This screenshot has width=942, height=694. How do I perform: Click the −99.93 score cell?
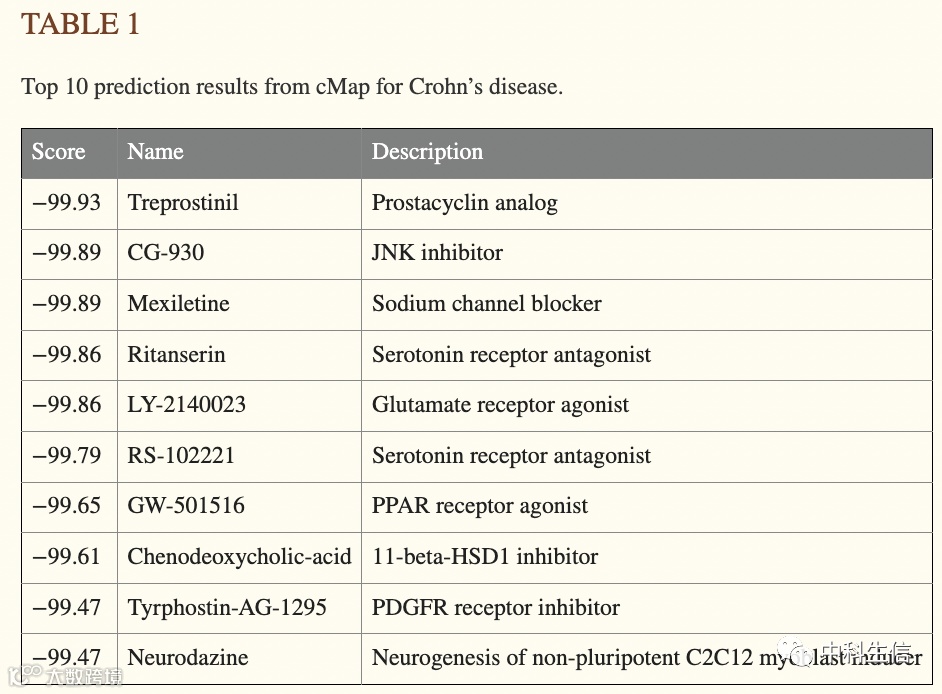click(x=67, y=202)
